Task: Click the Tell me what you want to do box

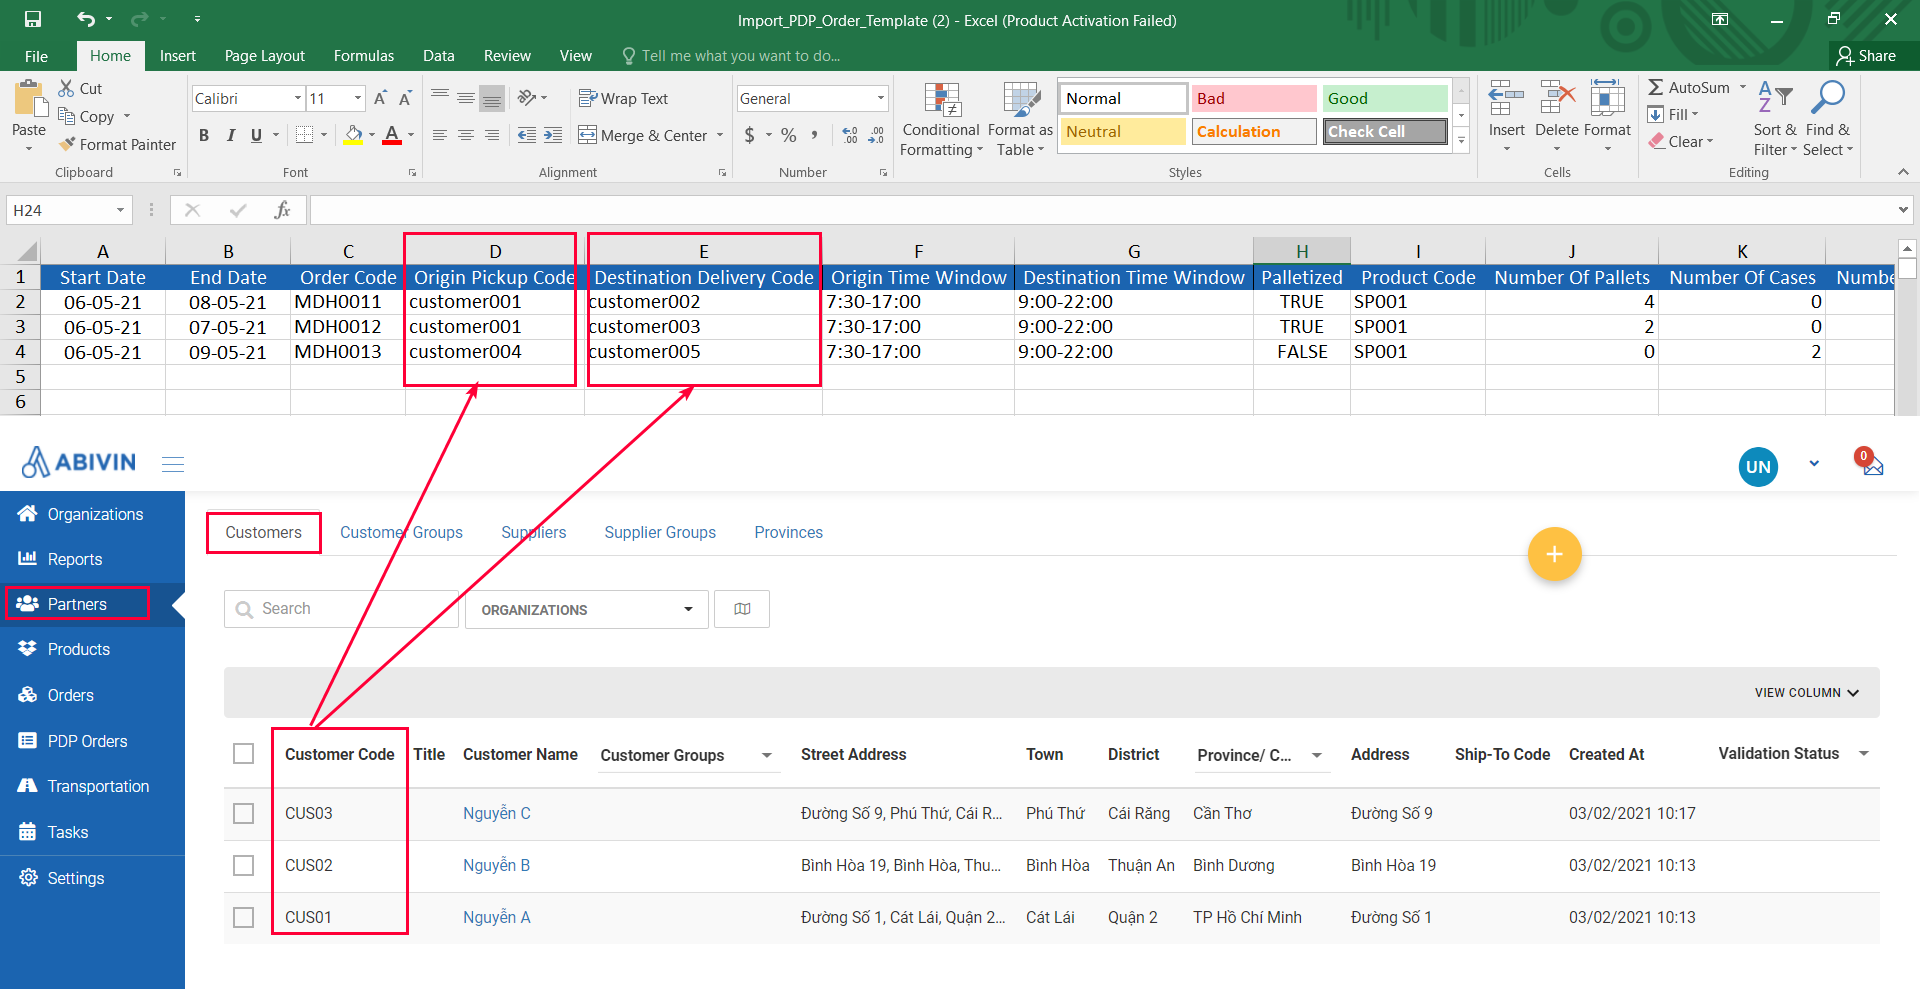Action: pyautogui.click(x=731, y=56)
